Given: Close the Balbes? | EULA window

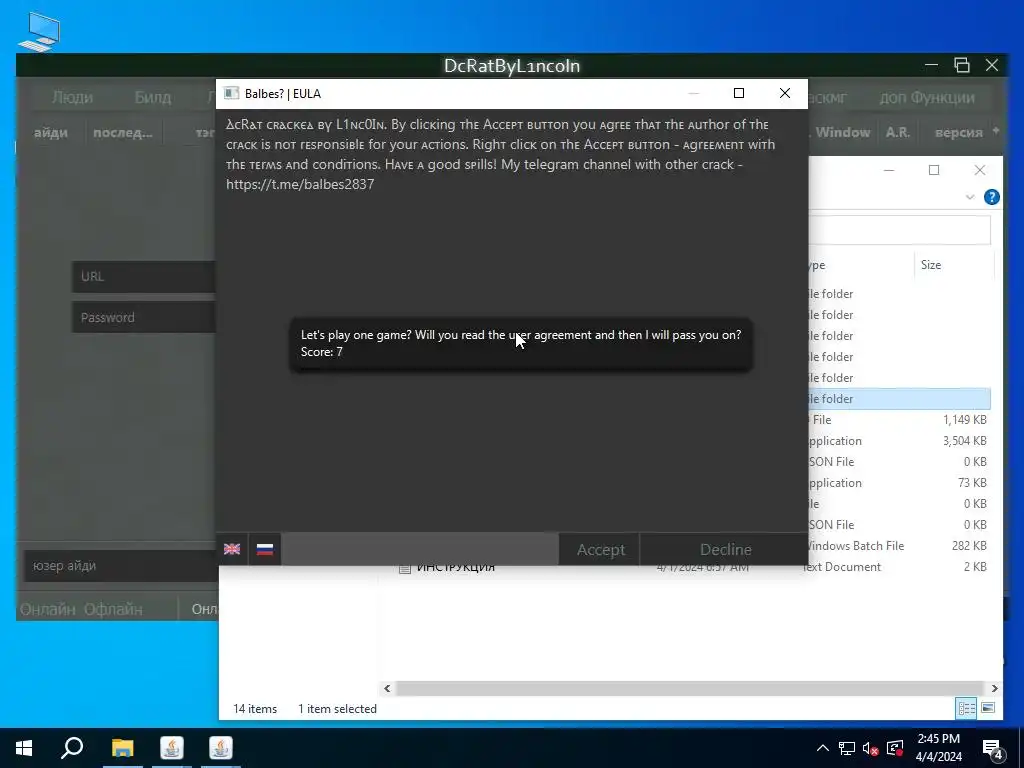Looking at the screenshot, I should 785,93.
